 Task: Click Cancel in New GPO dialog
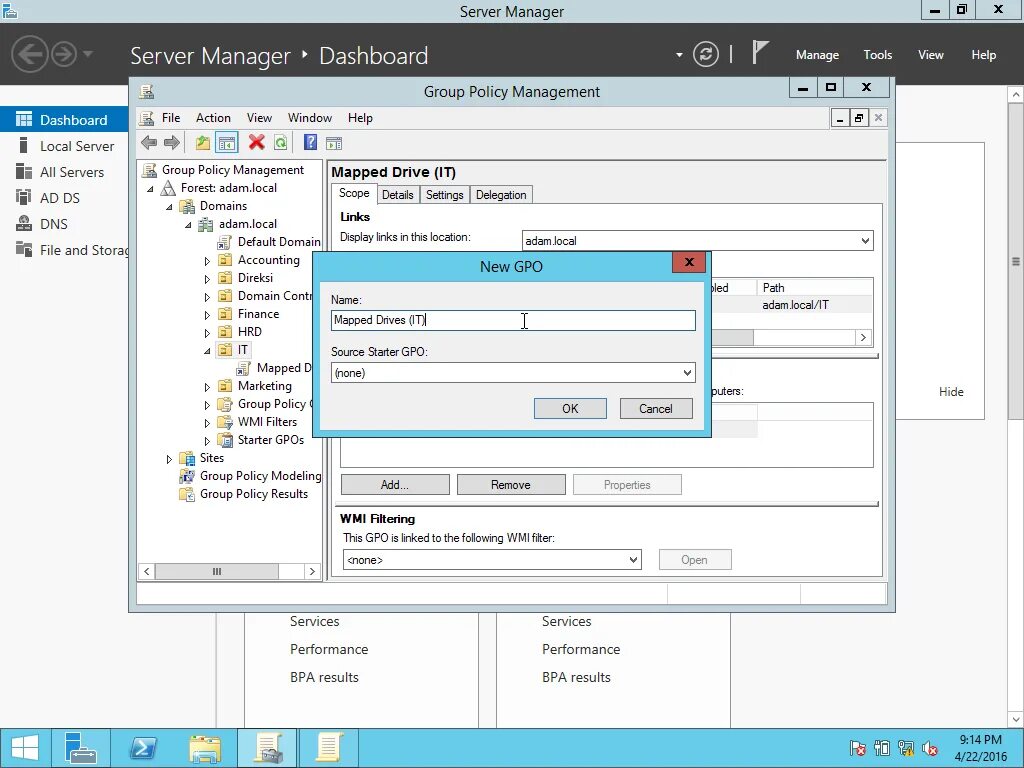tap(656, 408)
